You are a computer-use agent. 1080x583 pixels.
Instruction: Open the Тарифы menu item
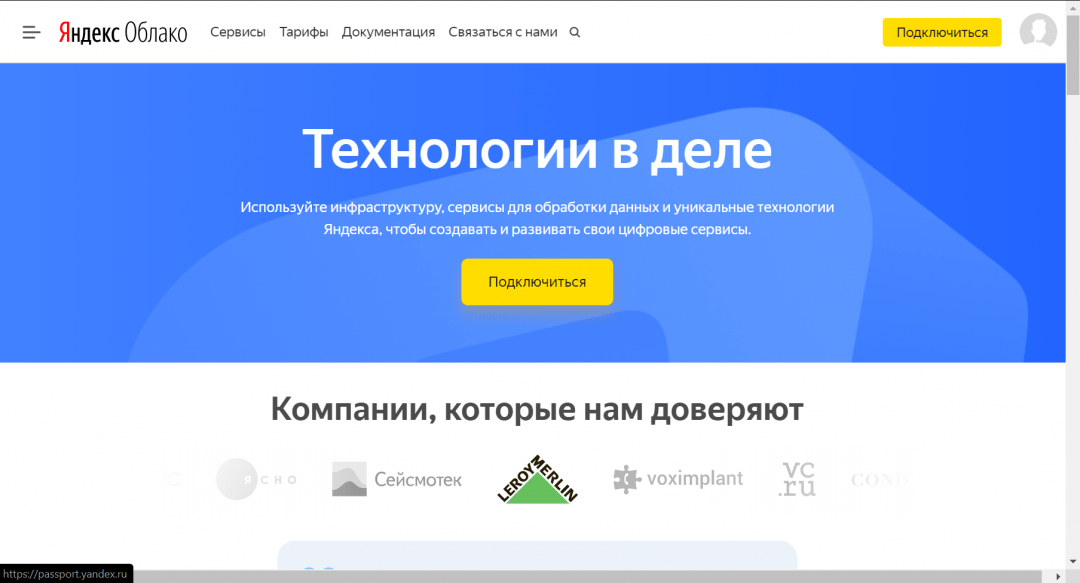pos(304,32)
